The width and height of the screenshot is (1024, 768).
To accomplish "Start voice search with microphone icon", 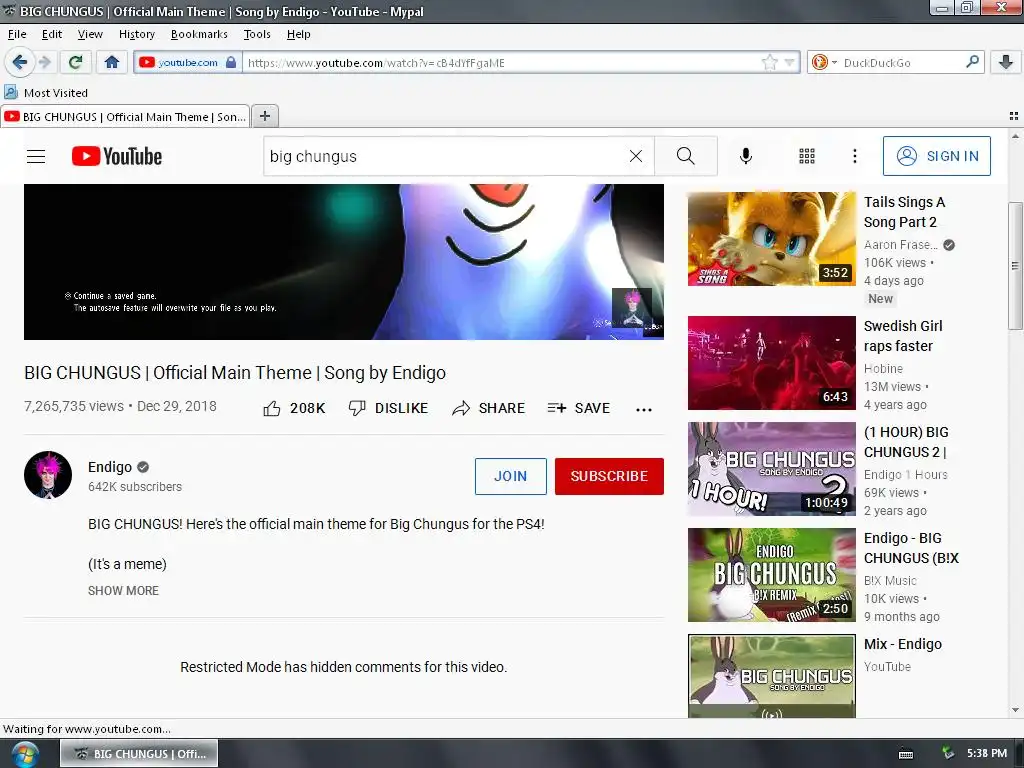I will pyautogui.click(x=746, y=156).
